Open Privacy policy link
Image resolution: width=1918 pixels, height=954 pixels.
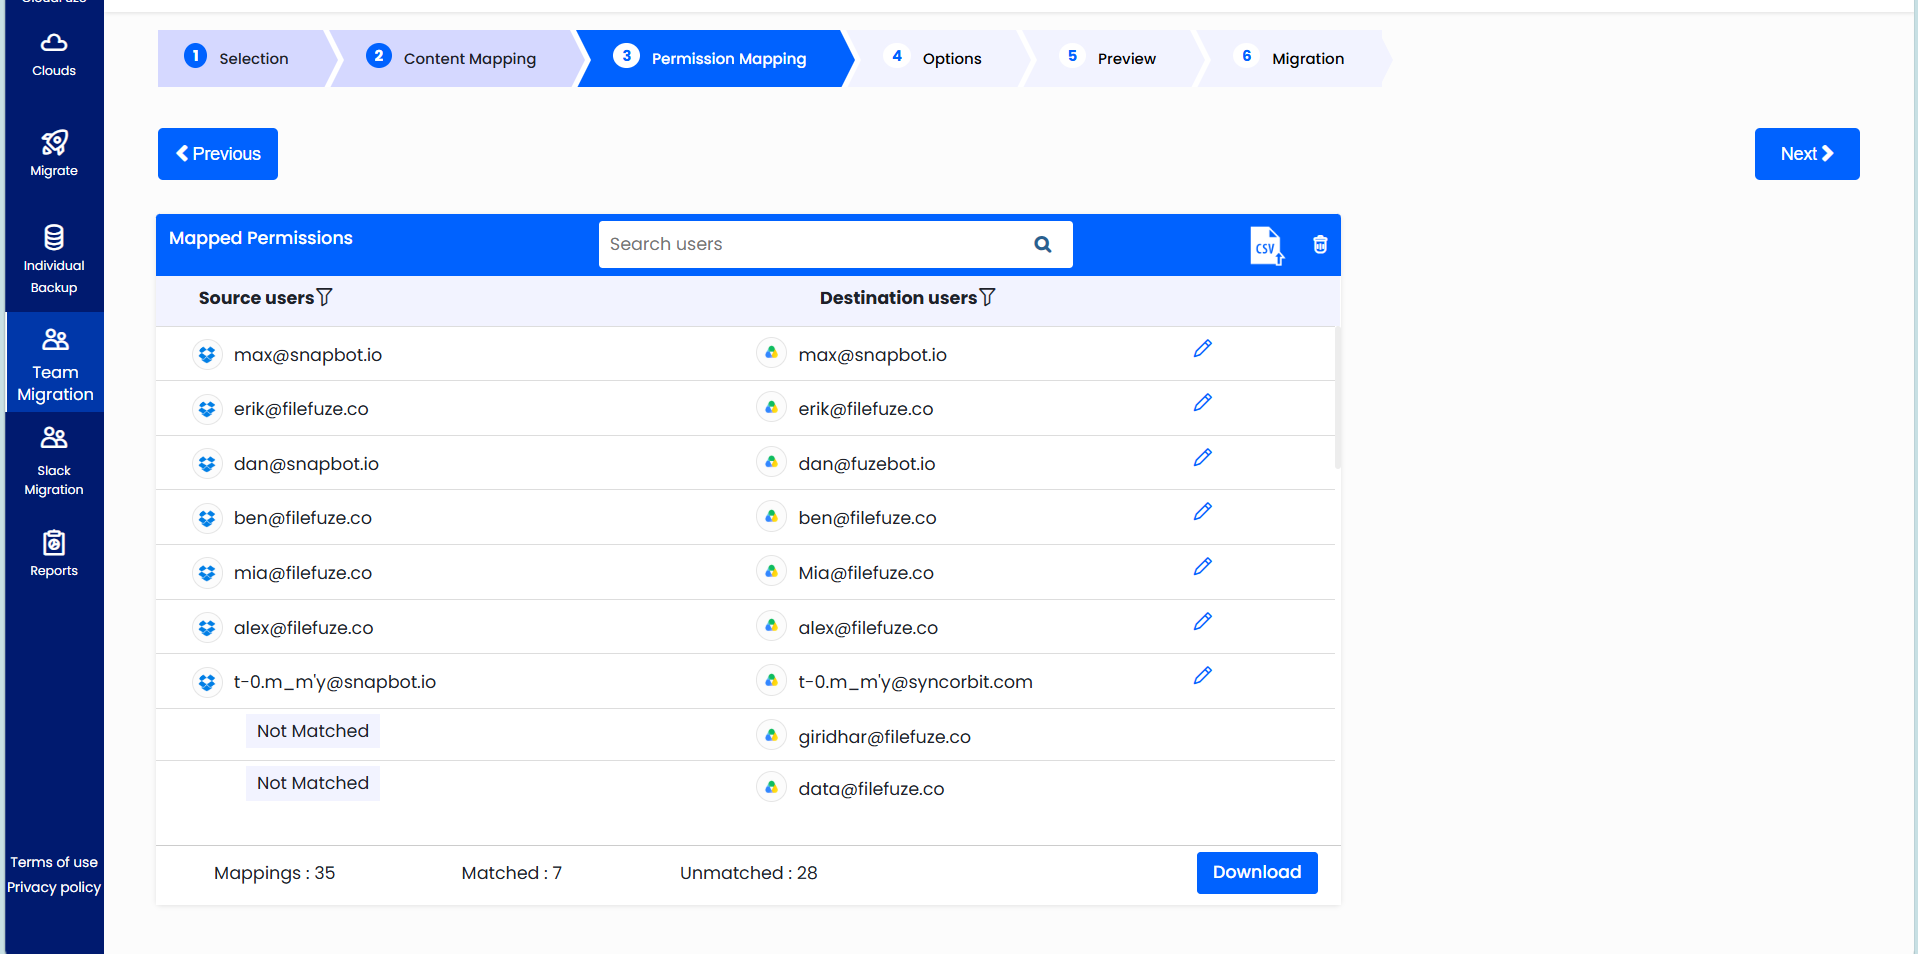pyautogui.click(x=54, y=887)
